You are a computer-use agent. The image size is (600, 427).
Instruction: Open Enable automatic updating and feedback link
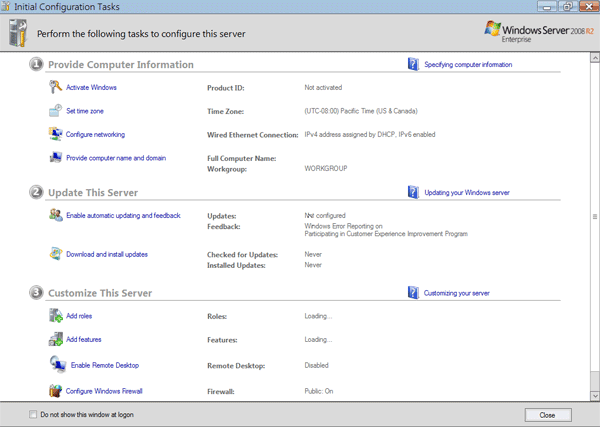123,215
